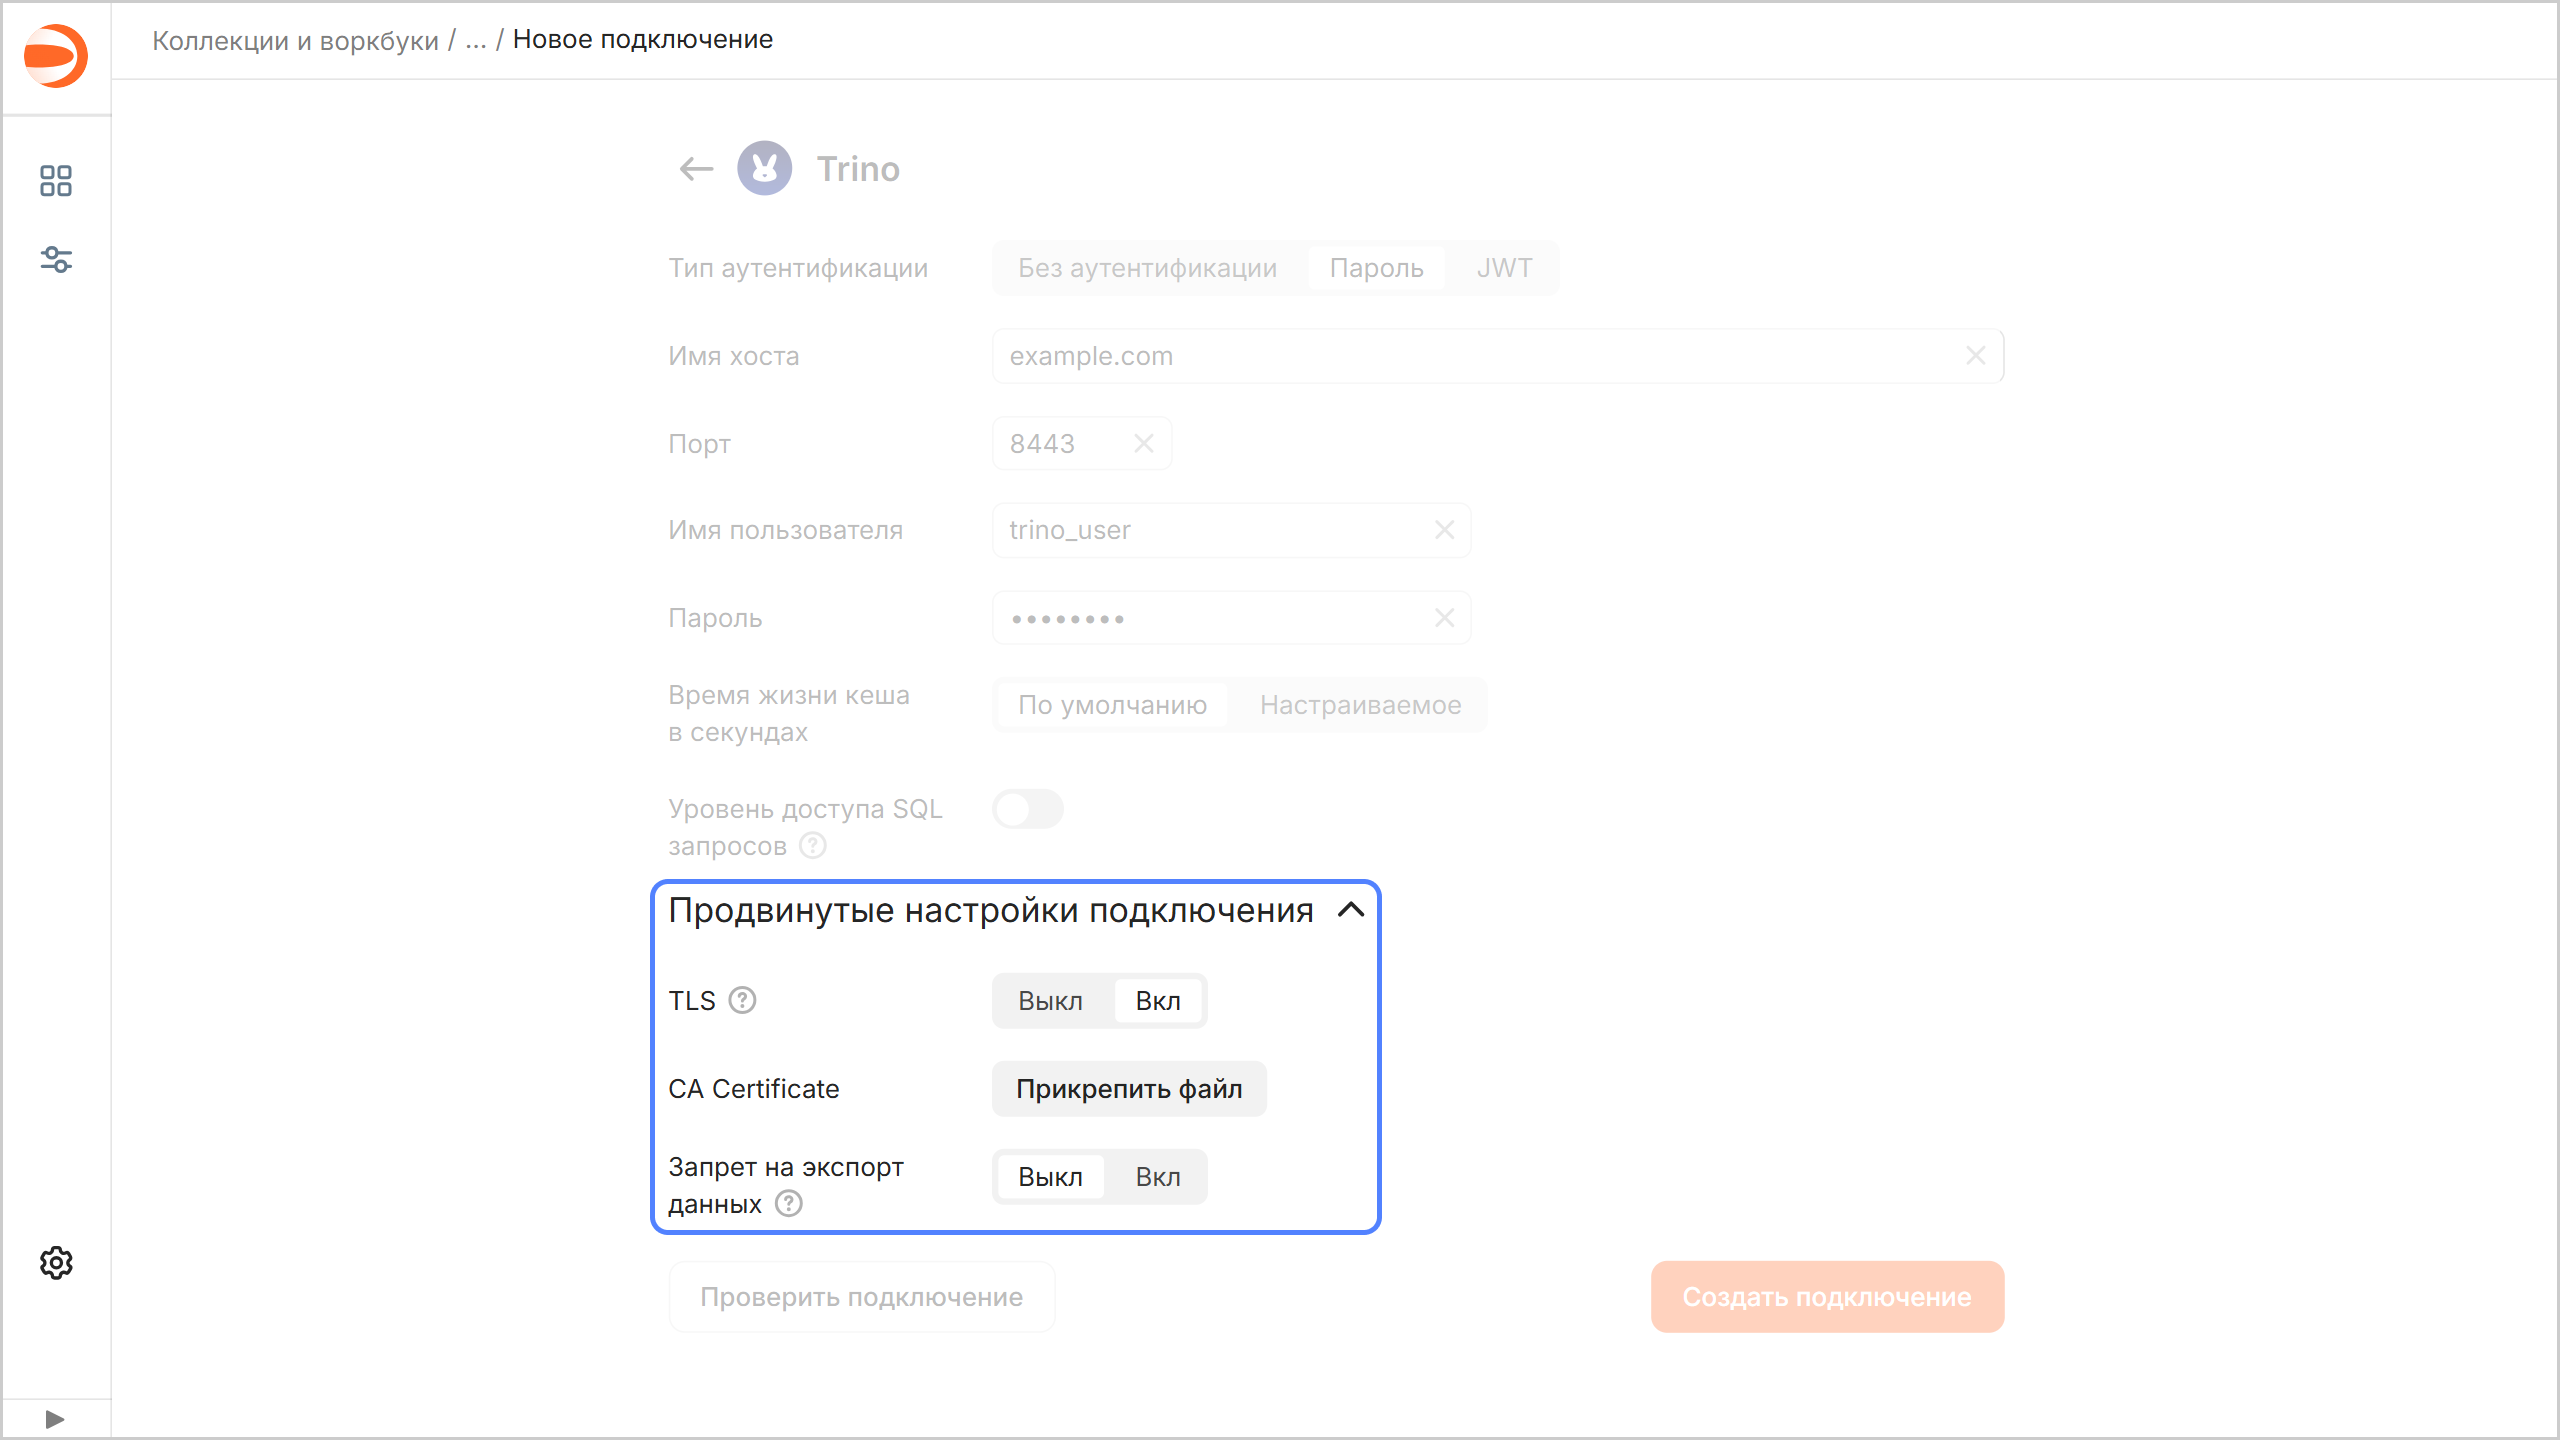This screenshot has width=2560, height=1440.
Task: Open the sliders settings icon in sidebar
Action: 56,260
